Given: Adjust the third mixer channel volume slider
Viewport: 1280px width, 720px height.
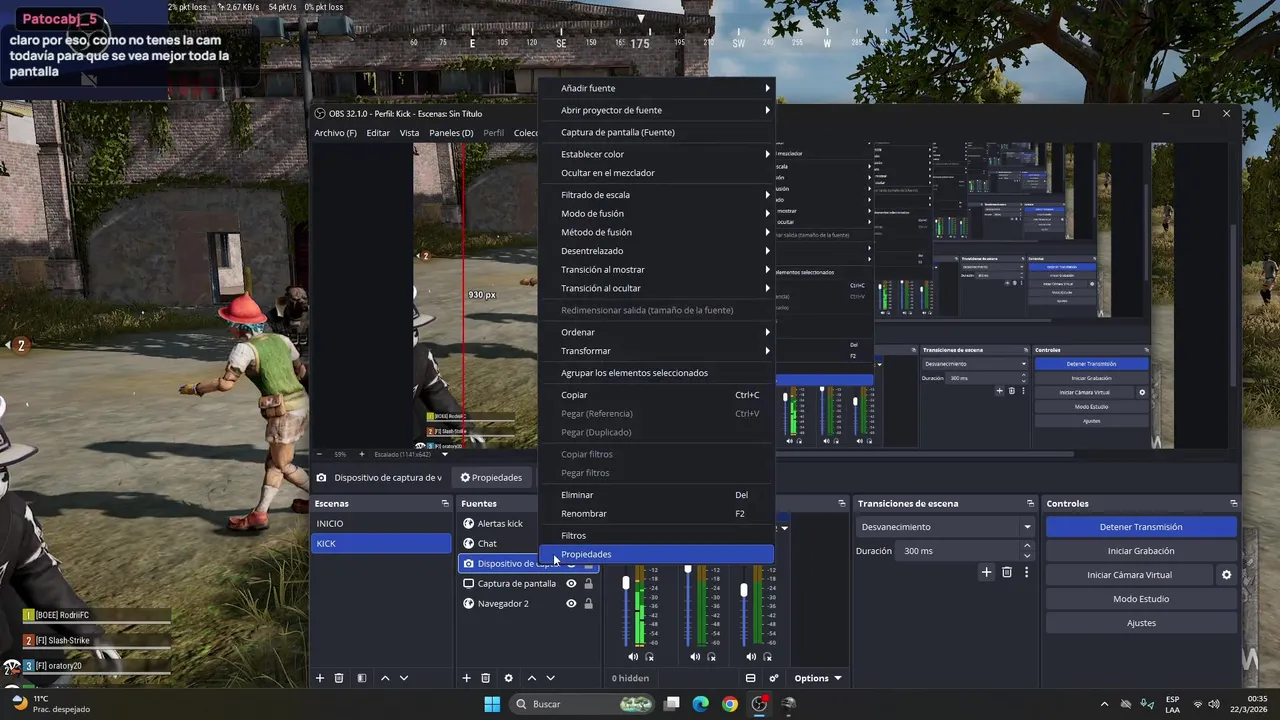Looking at the screenshot, I should 744,591.
